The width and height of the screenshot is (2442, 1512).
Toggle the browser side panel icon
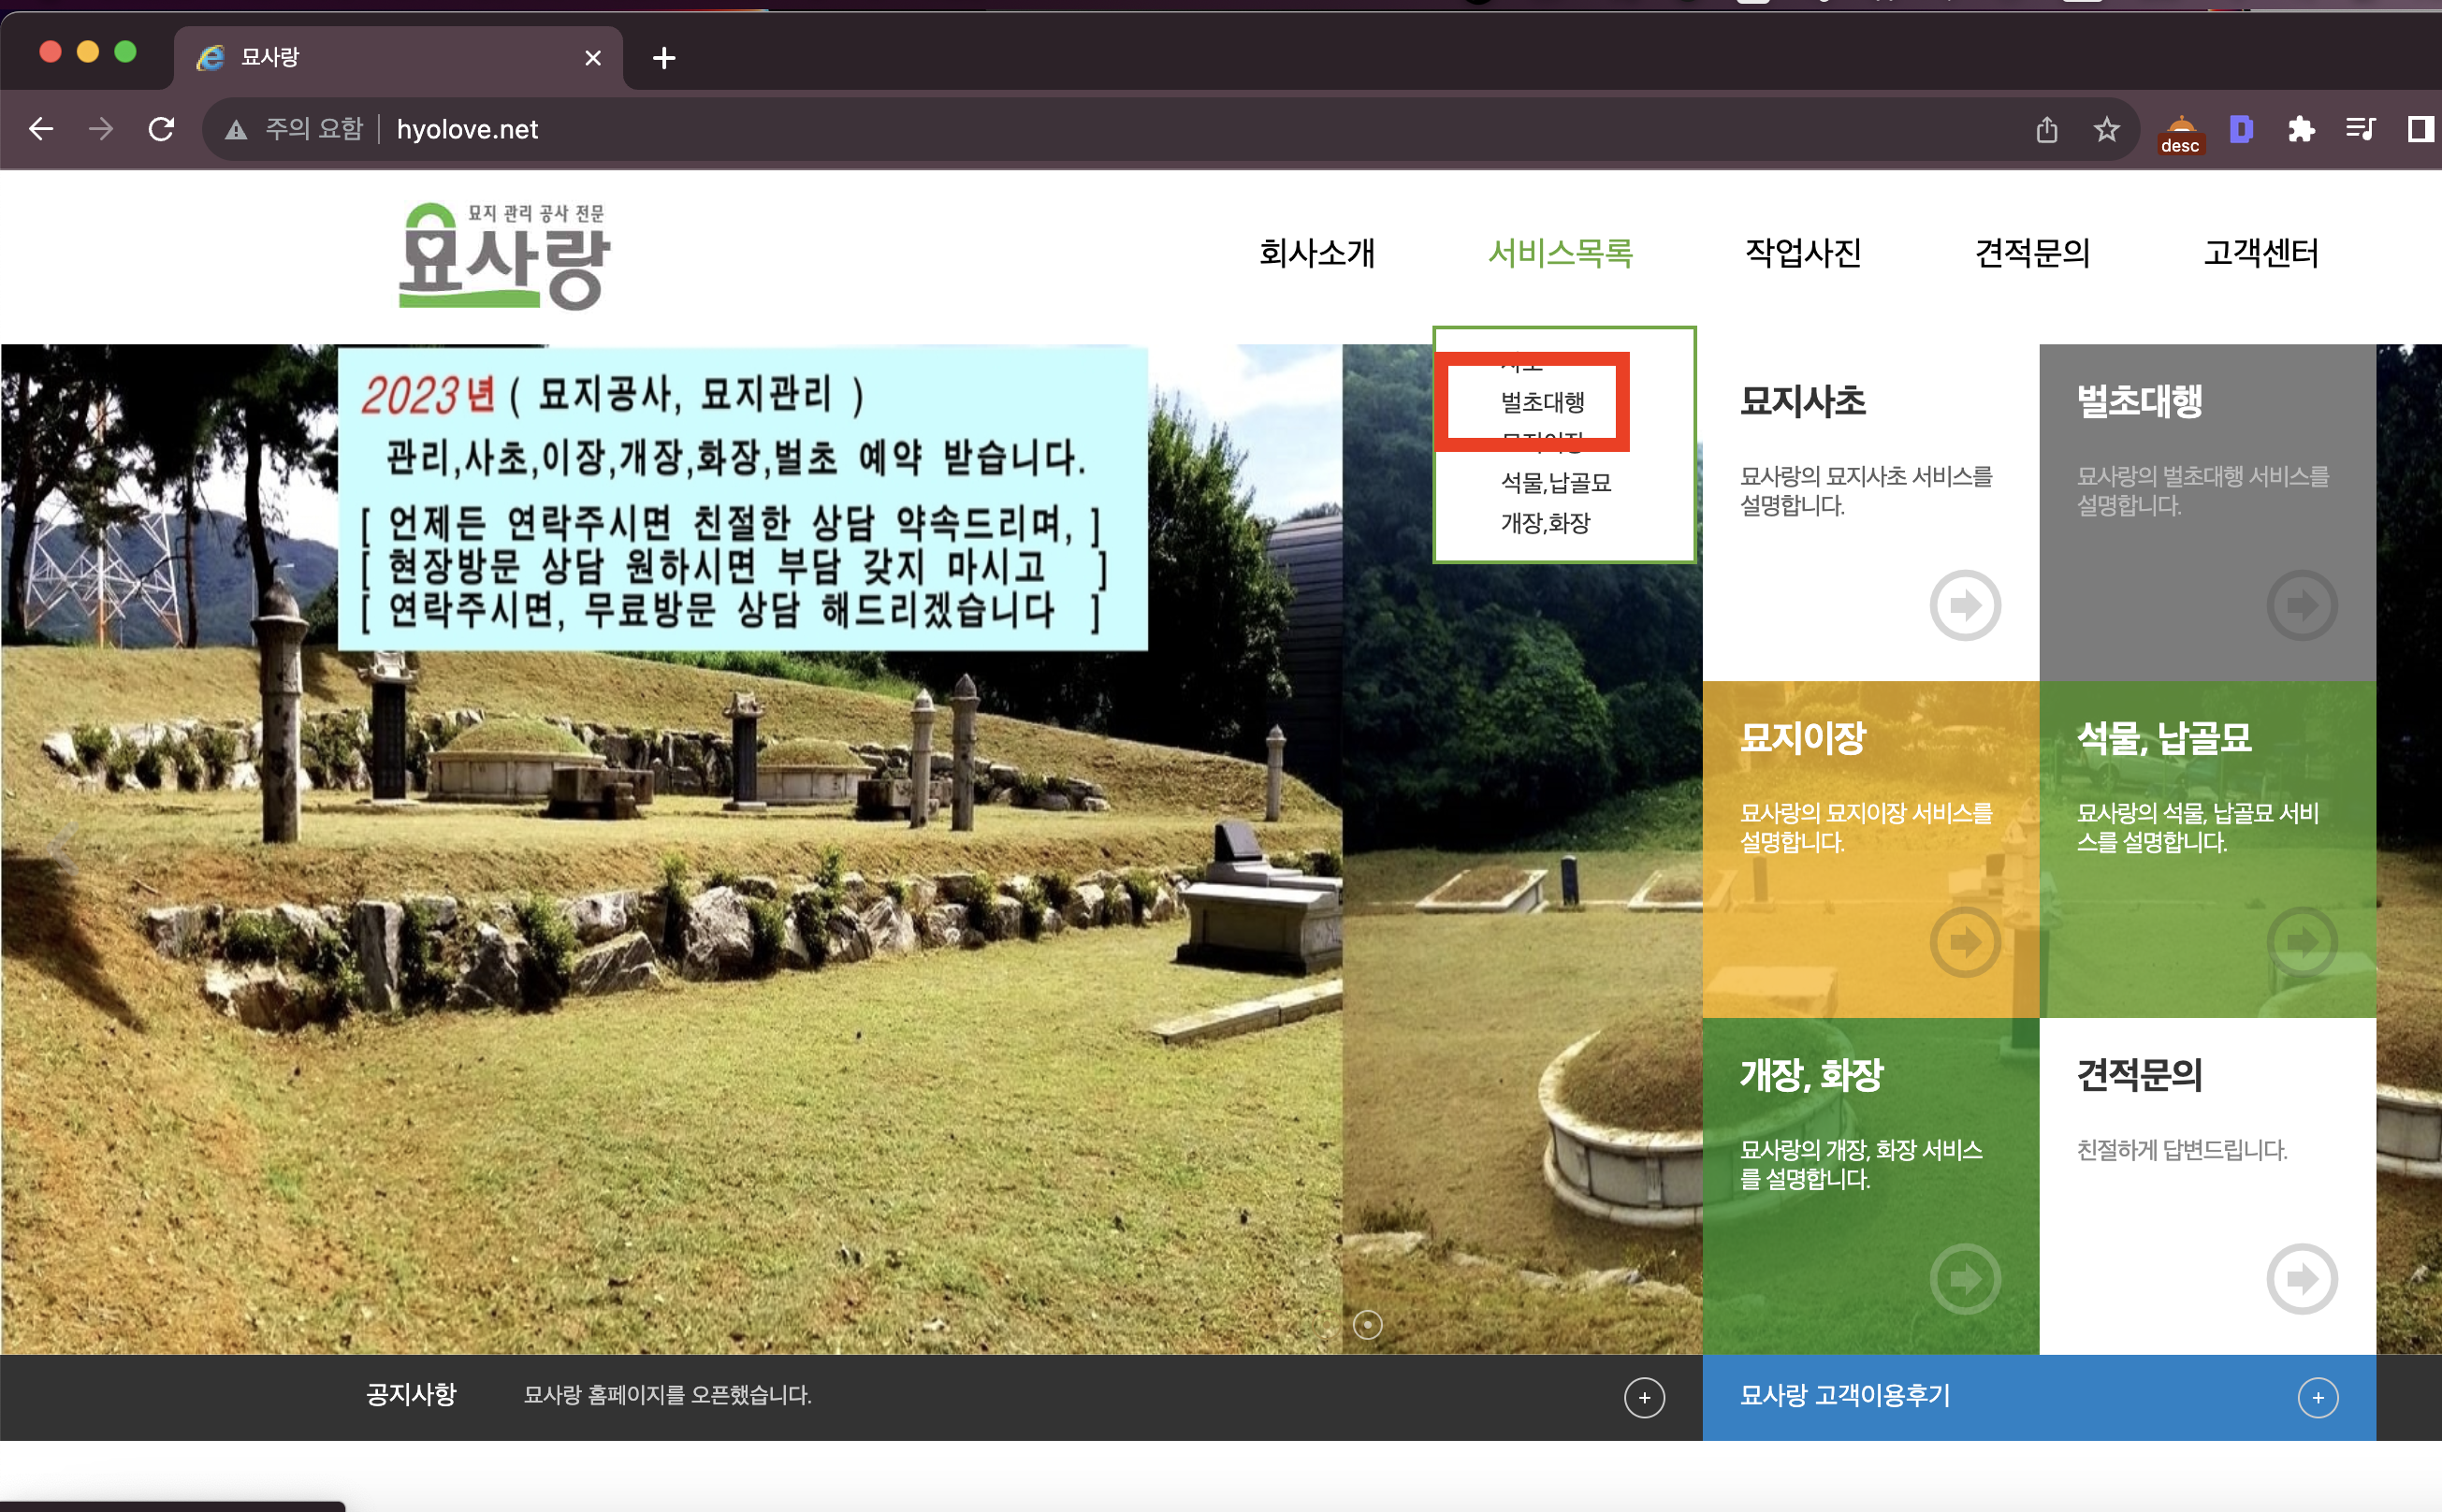coord(2420,129)
